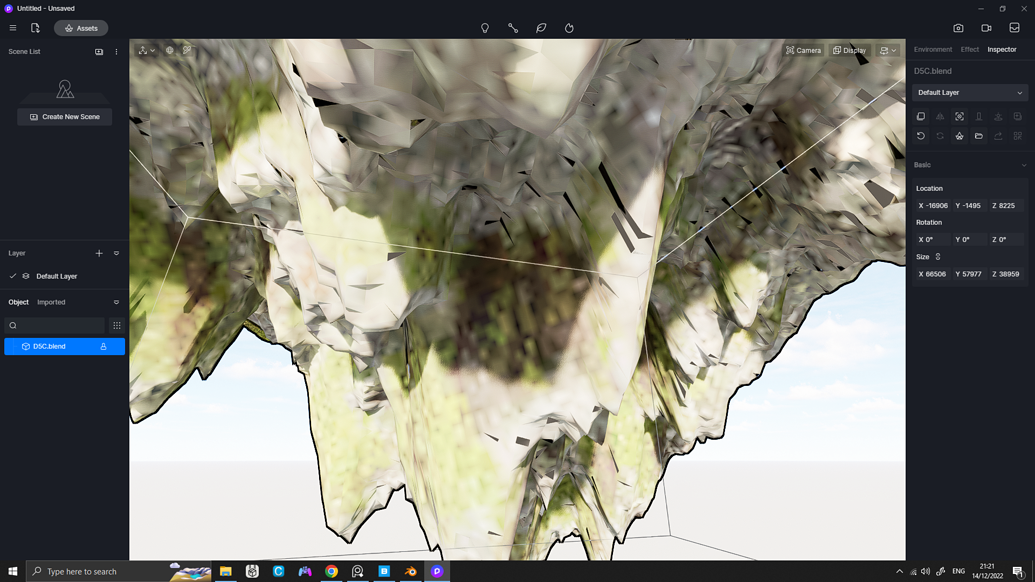Click the focus/frame object icon in the Inspector

[x=958, y=116]
